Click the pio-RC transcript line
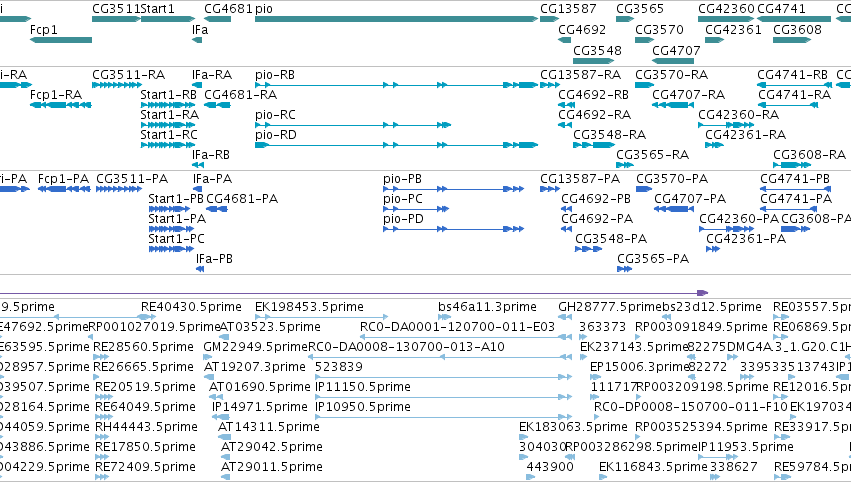 (353, 125)
